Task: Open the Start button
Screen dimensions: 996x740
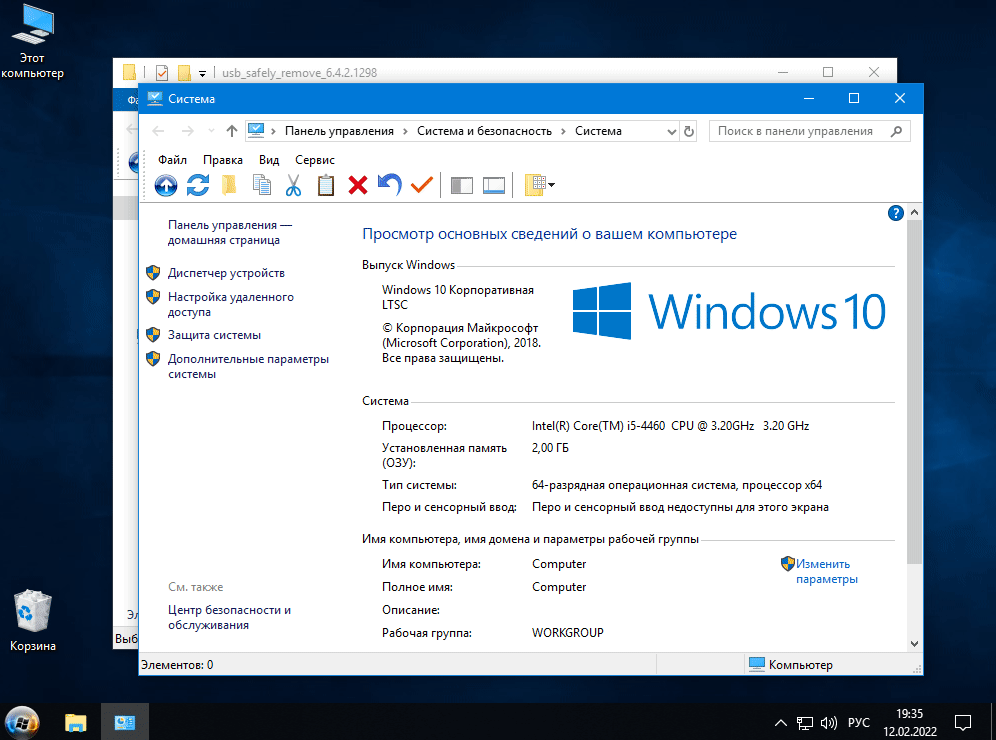Action: pos(22,722)
